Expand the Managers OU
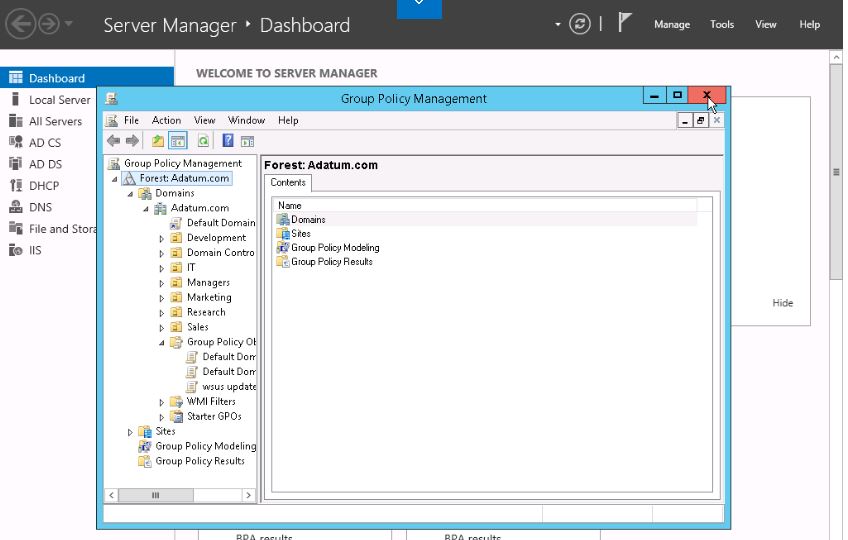The image size is (848, 540). (161, 283)
